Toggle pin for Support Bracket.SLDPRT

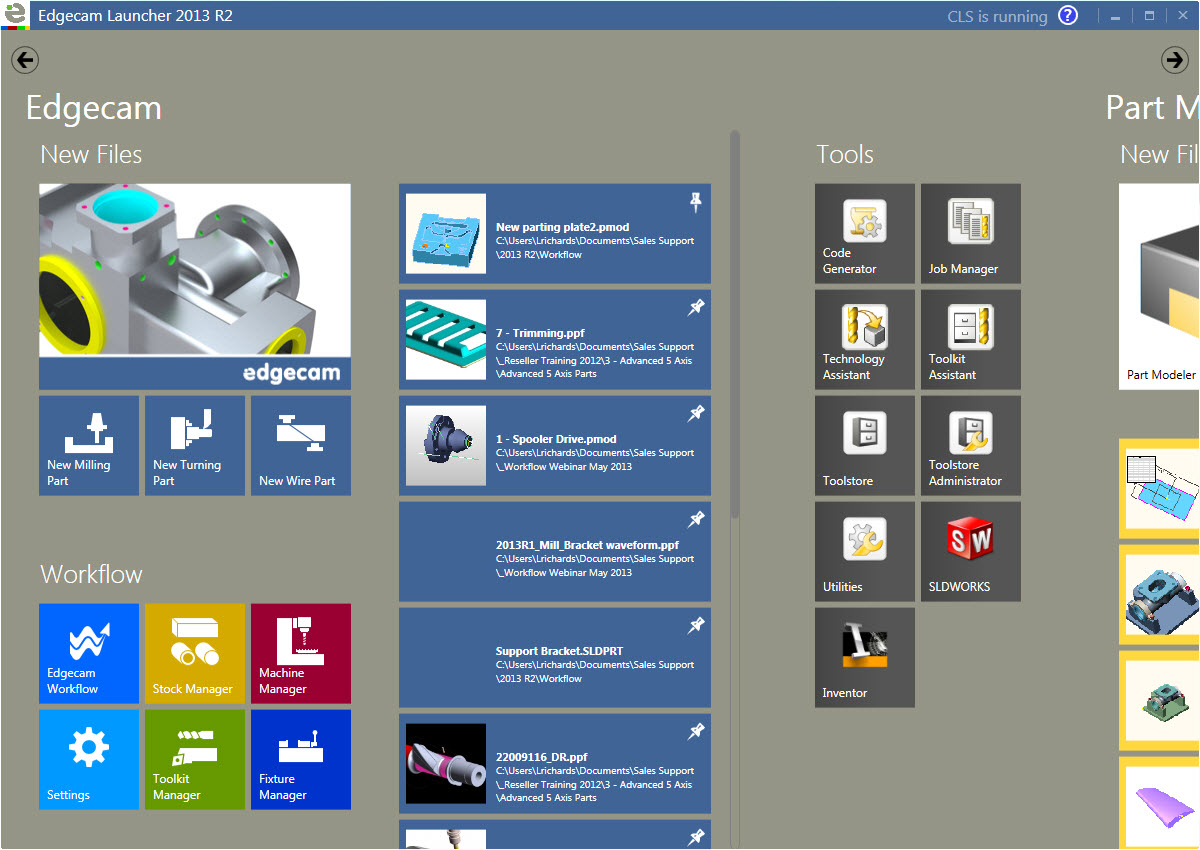click(696, 626)
